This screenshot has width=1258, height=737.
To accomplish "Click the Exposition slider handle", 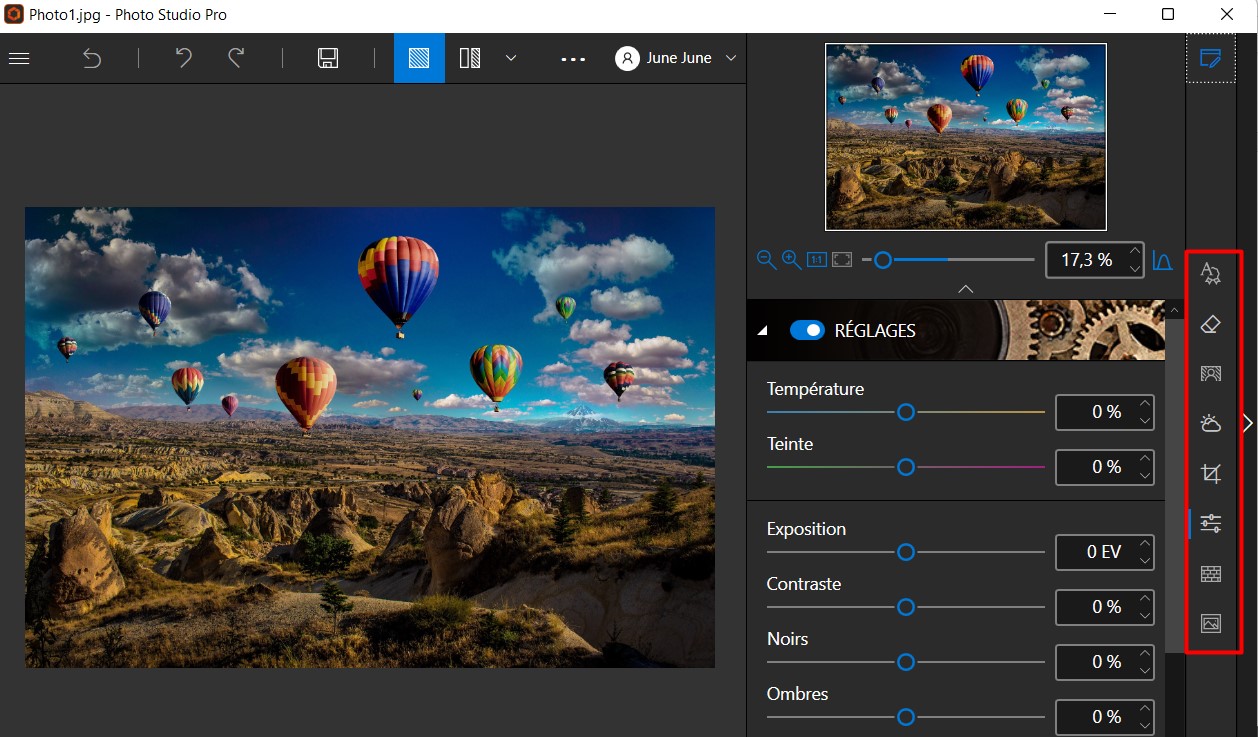I will click(x=906, y=552).
